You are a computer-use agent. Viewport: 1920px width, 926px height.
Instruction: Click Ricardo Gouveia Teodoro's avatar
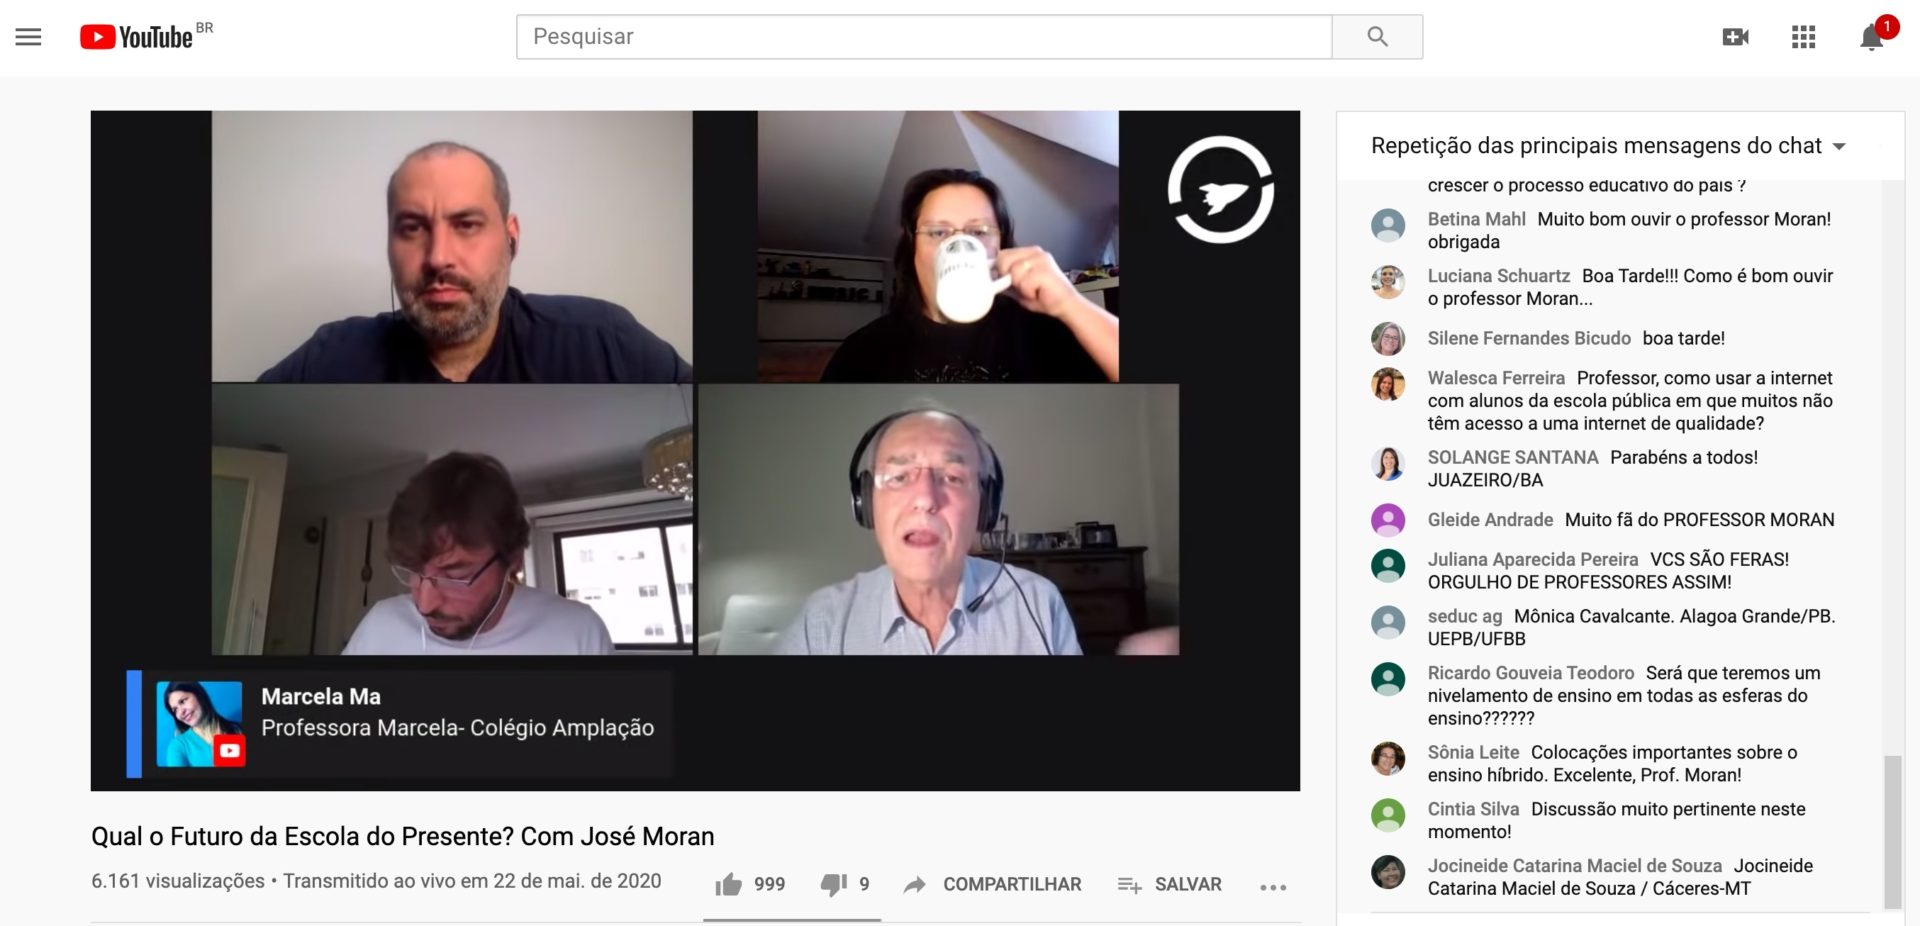[x=1388, y=679]
